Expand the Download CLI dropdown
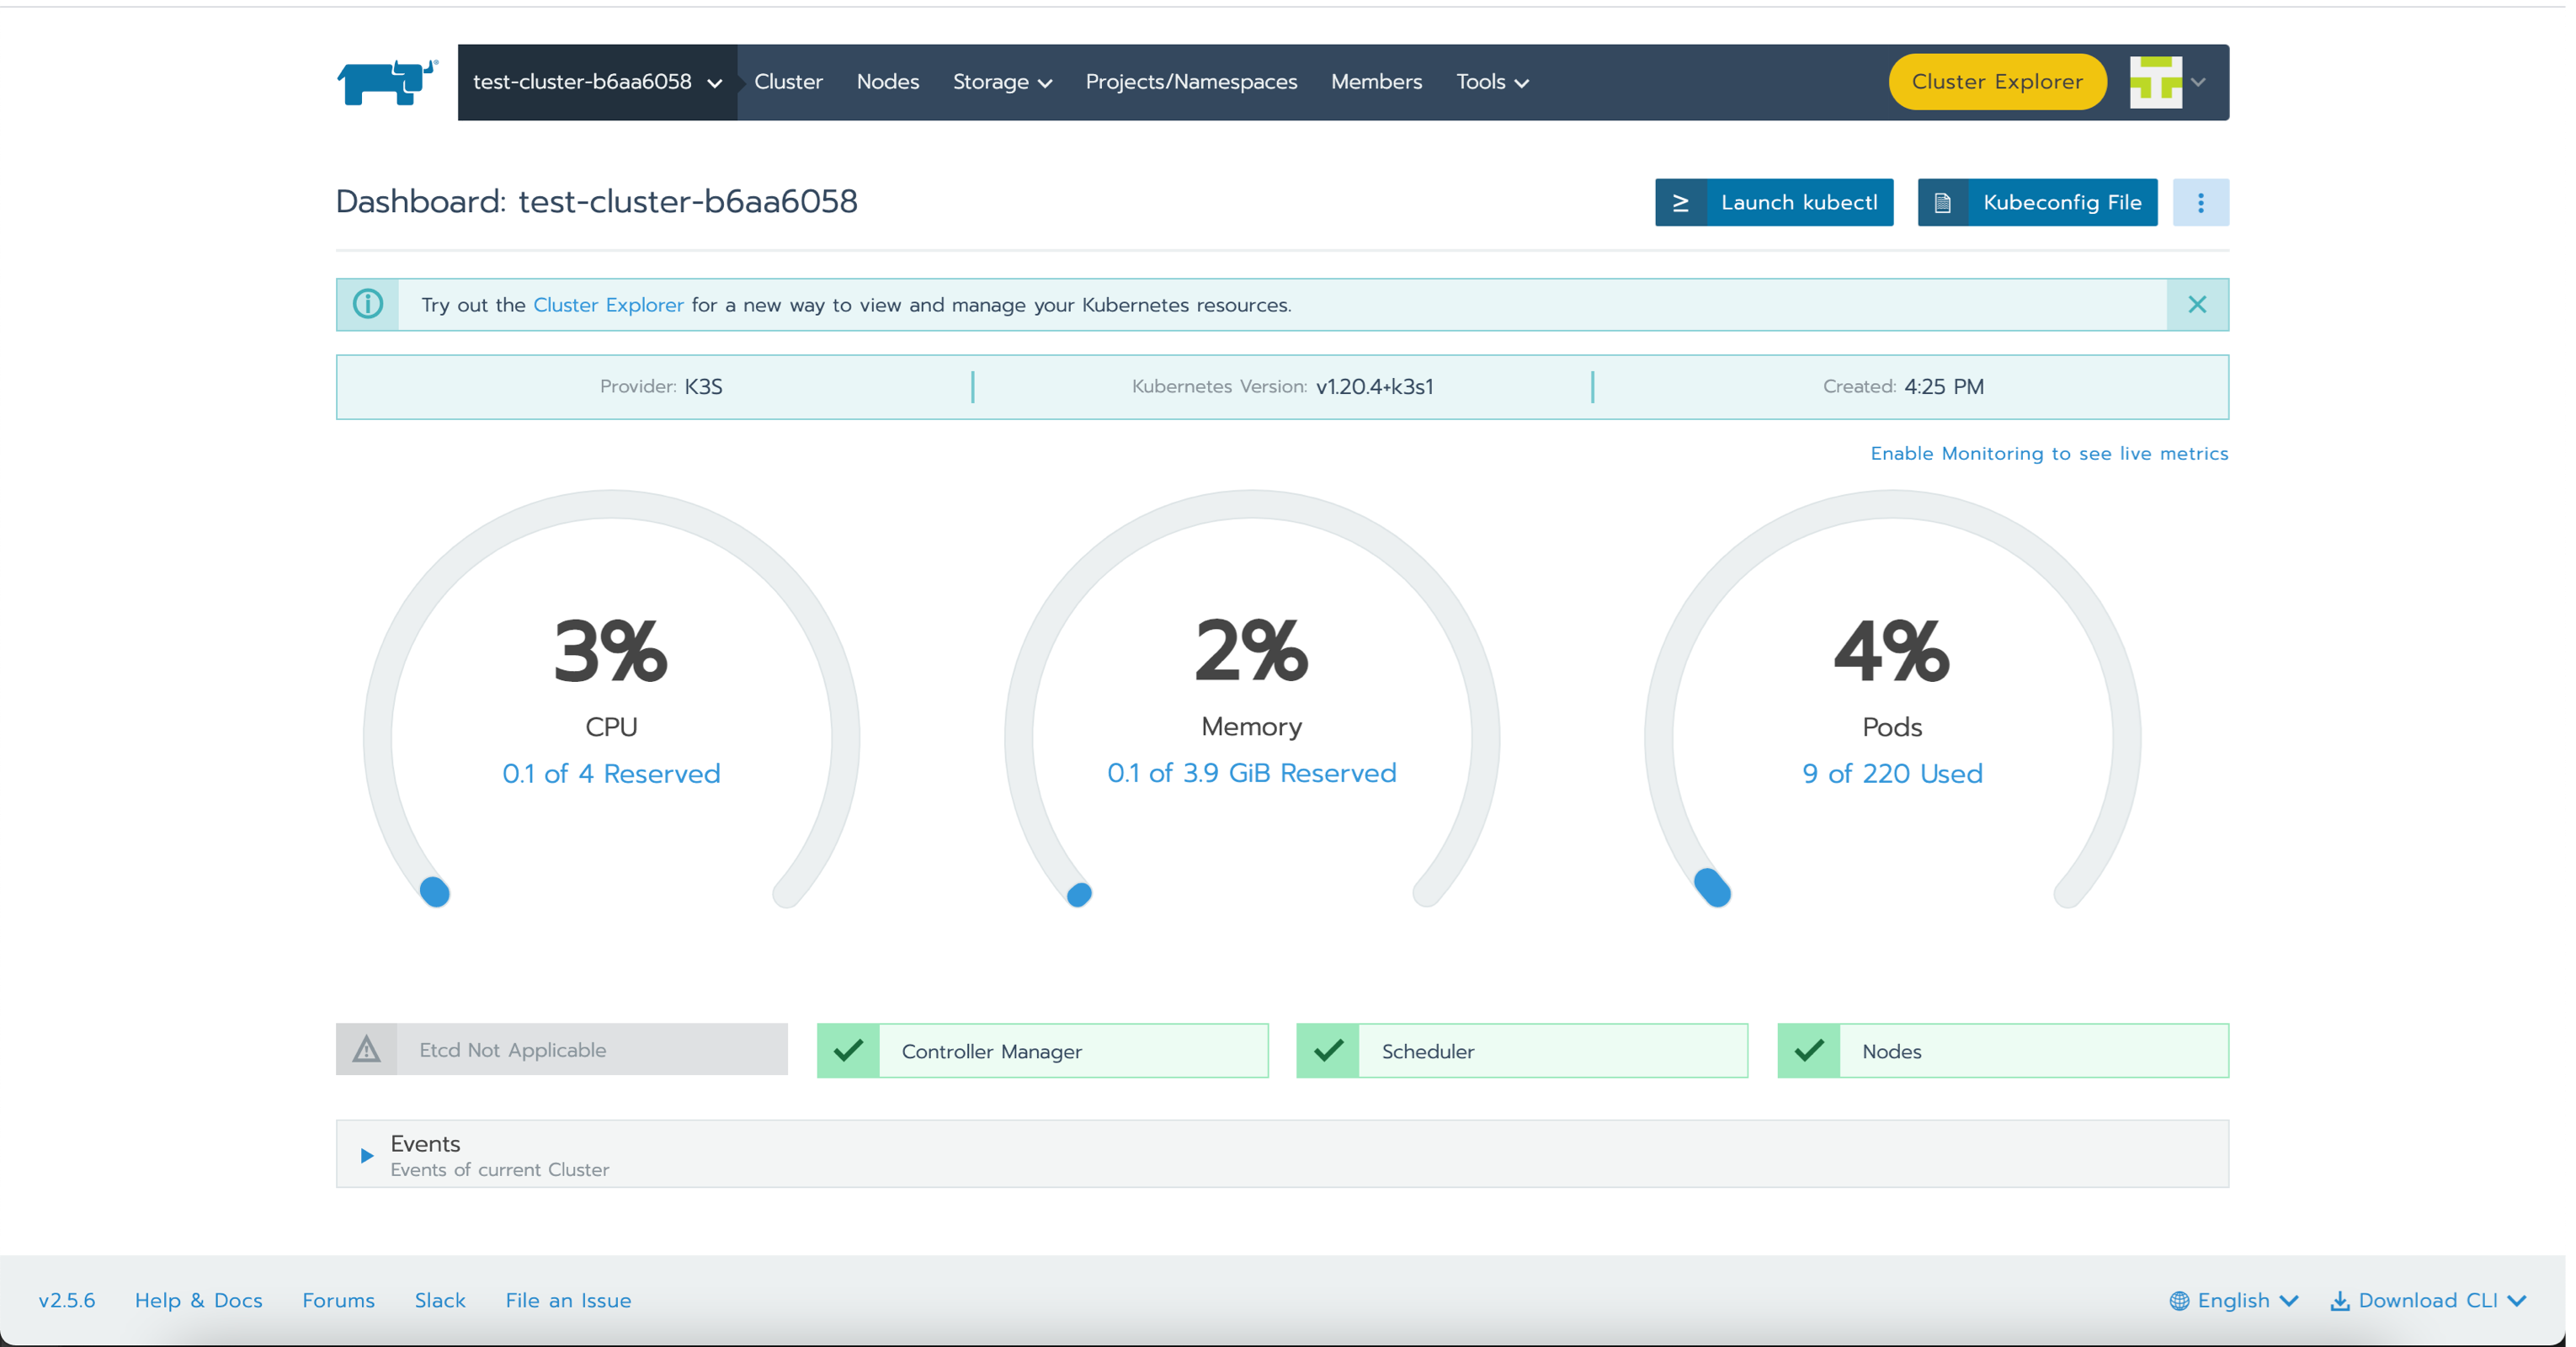This screenshot has height=1347, width=2576. click(x=2429, y=1300)
